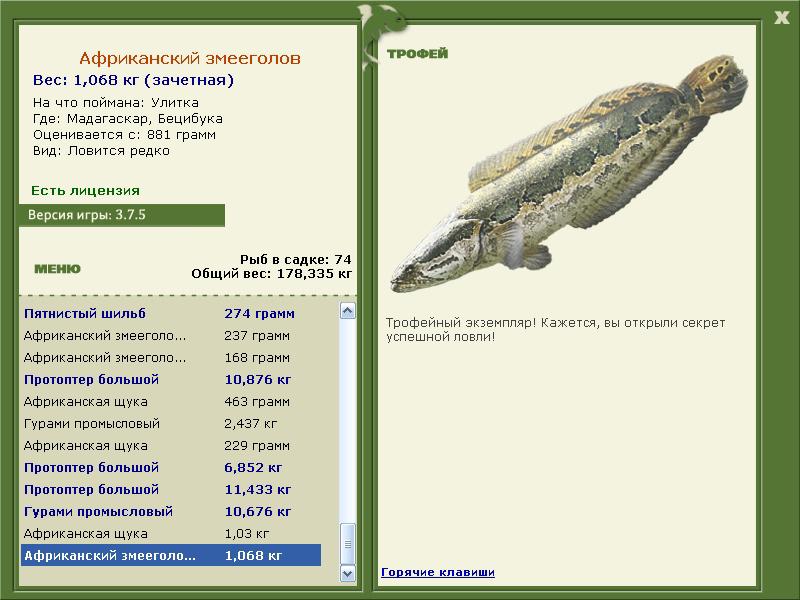800x600 pixels.
Task: Select Африканская щука 229 грамм row
Action: pyautogui.click(x=171, y=445)
